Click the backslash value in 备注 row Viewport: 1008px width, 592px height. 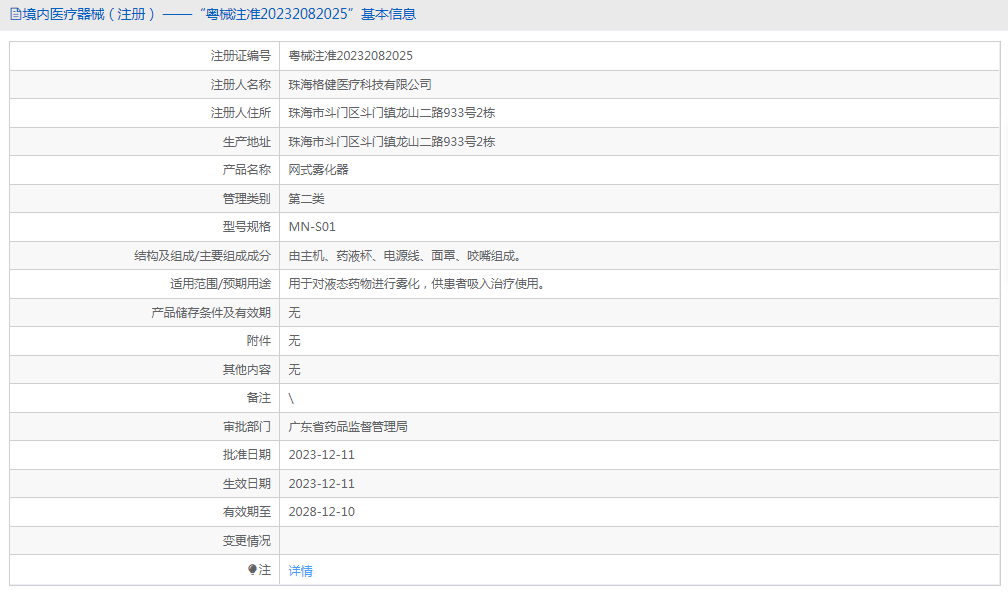coord(291,399)
